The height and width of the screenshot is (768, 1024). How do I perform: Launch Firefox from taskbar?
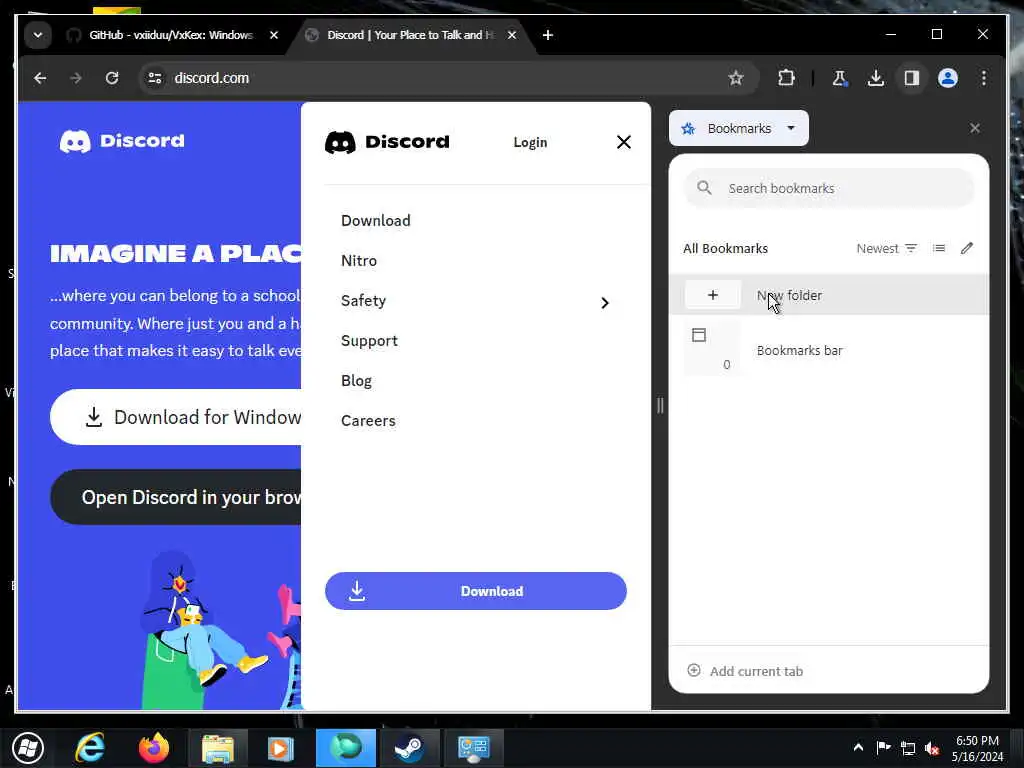(x=153, y=748)
